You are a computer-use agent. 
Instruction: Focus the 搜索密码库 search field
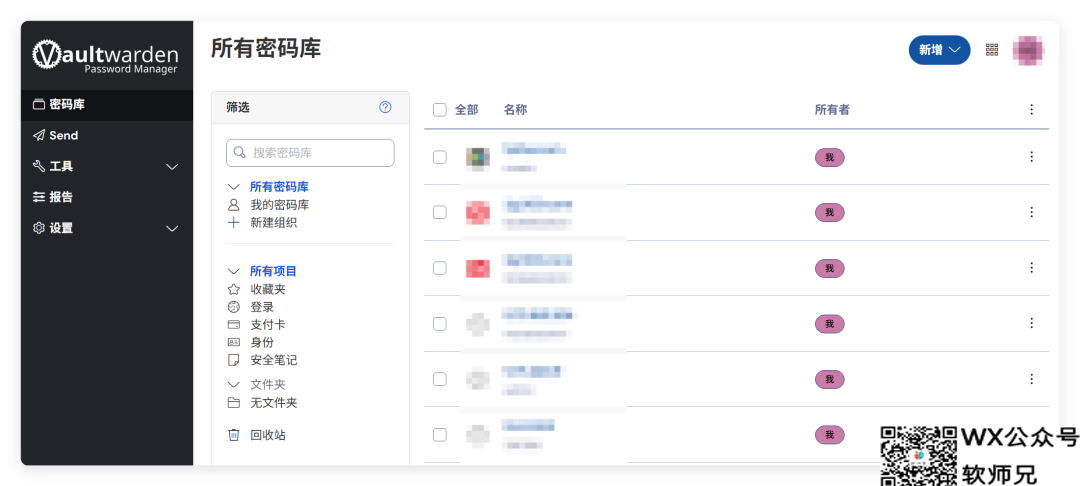[310, 153]
